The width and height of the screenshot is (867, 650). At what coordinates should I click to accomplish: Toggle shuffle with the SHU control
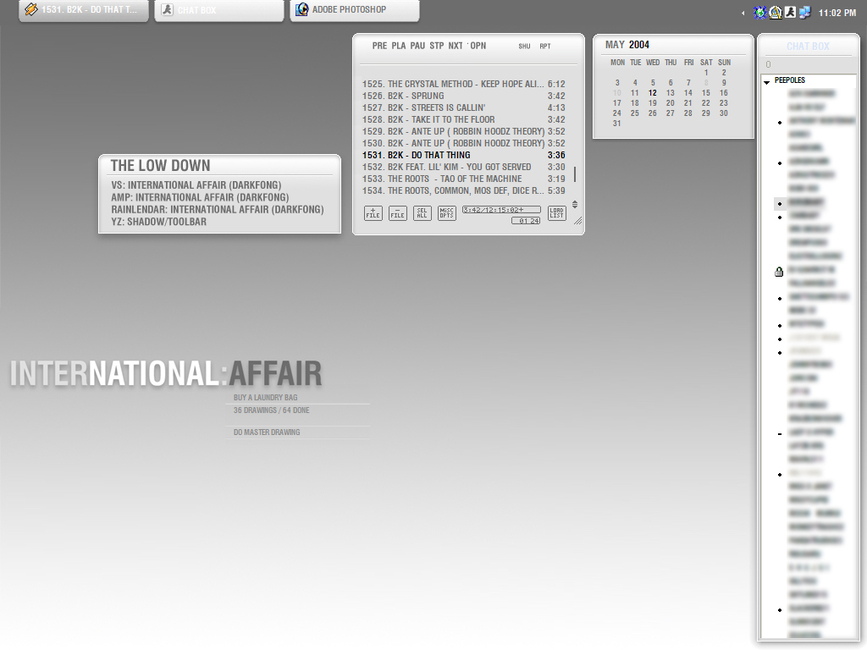[x=524, y=46]
